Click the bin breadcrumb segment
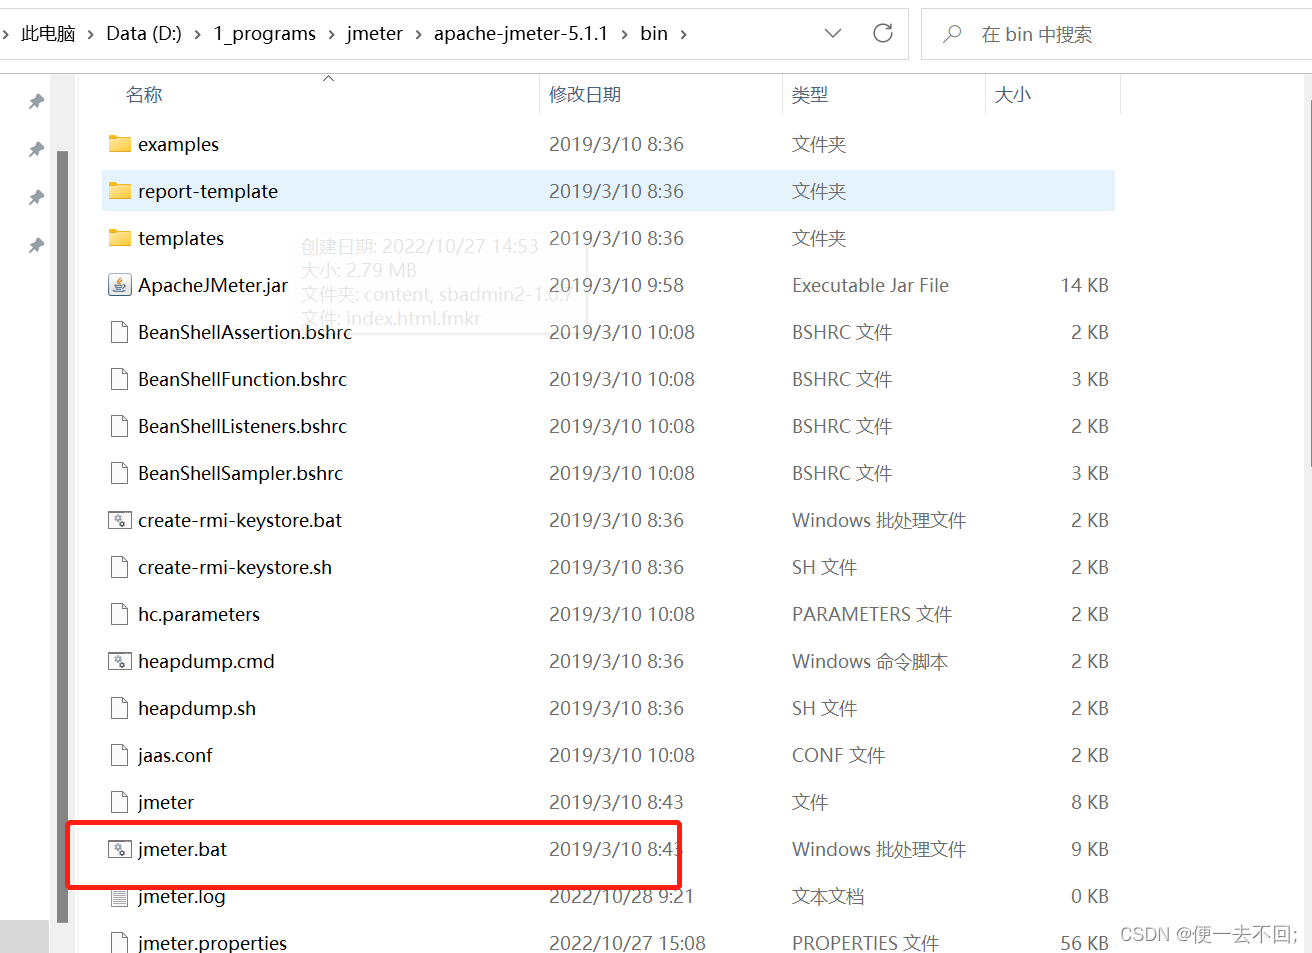Image resolution: width=1312 pixels, height=953 pixels. pos(654,34)
